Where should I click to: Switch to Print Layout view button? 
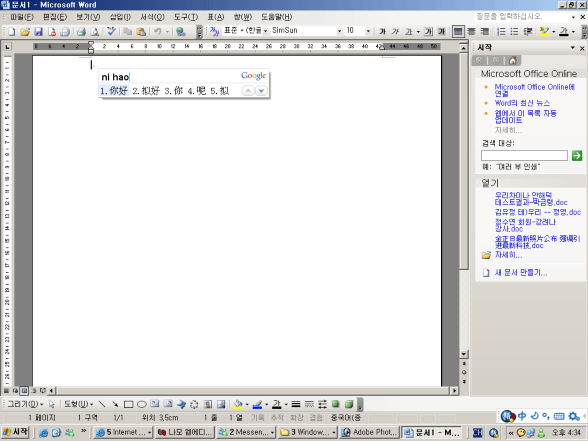tap(24, 391)
